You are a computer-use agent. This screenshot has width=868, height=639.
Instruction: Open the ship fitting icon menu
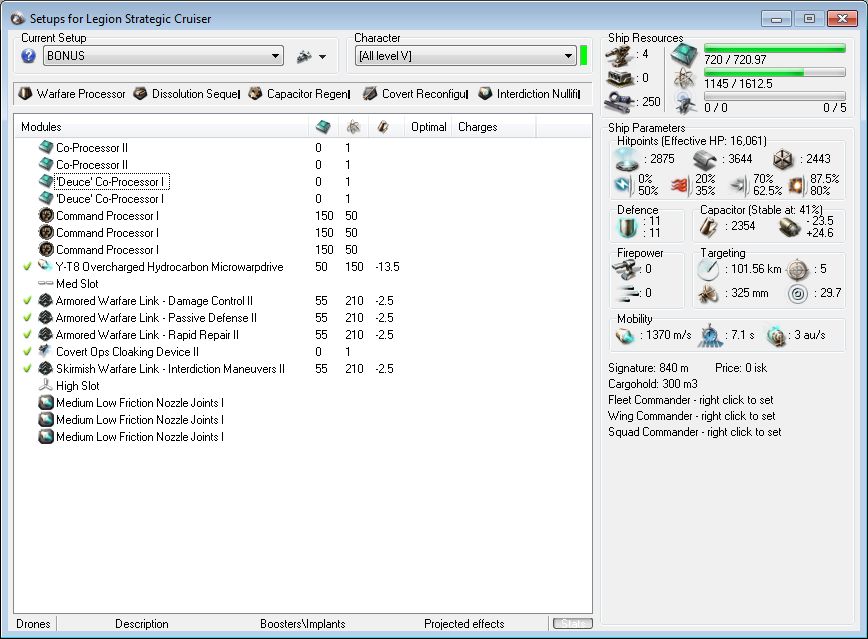pos(304,56)
